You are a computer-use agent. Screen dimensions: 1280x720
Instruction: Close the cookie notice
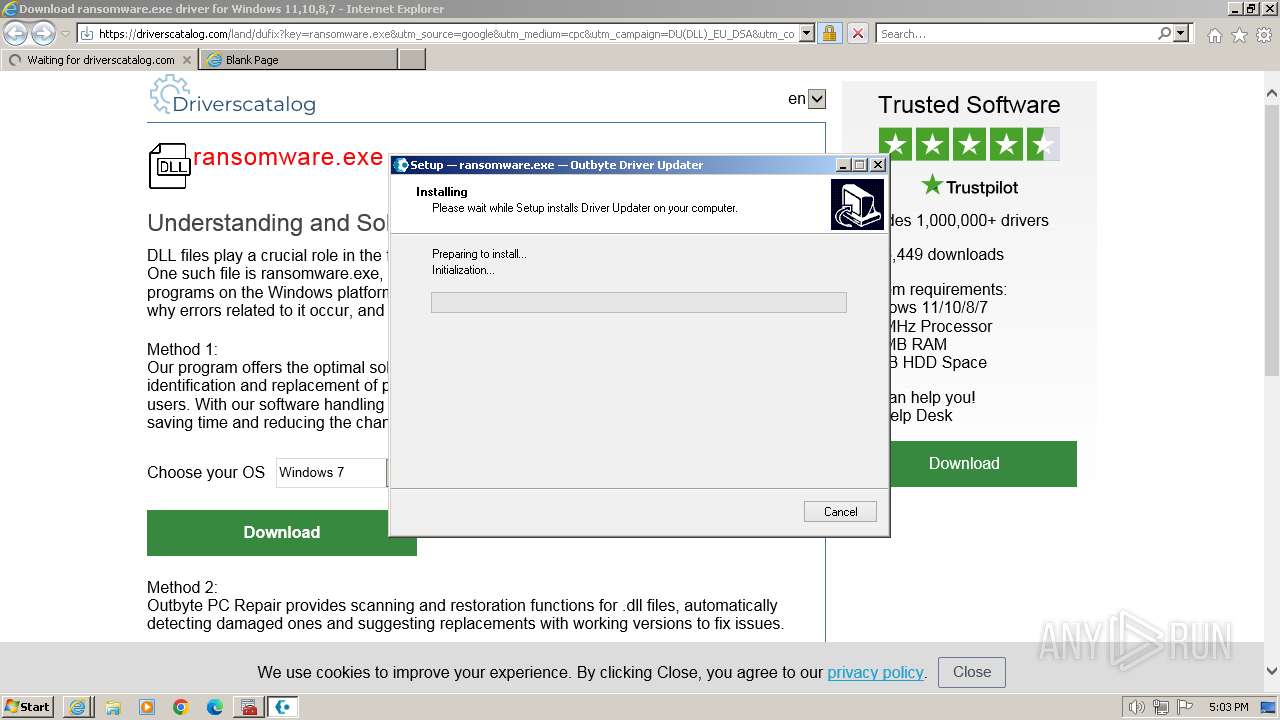click(972, 672)
